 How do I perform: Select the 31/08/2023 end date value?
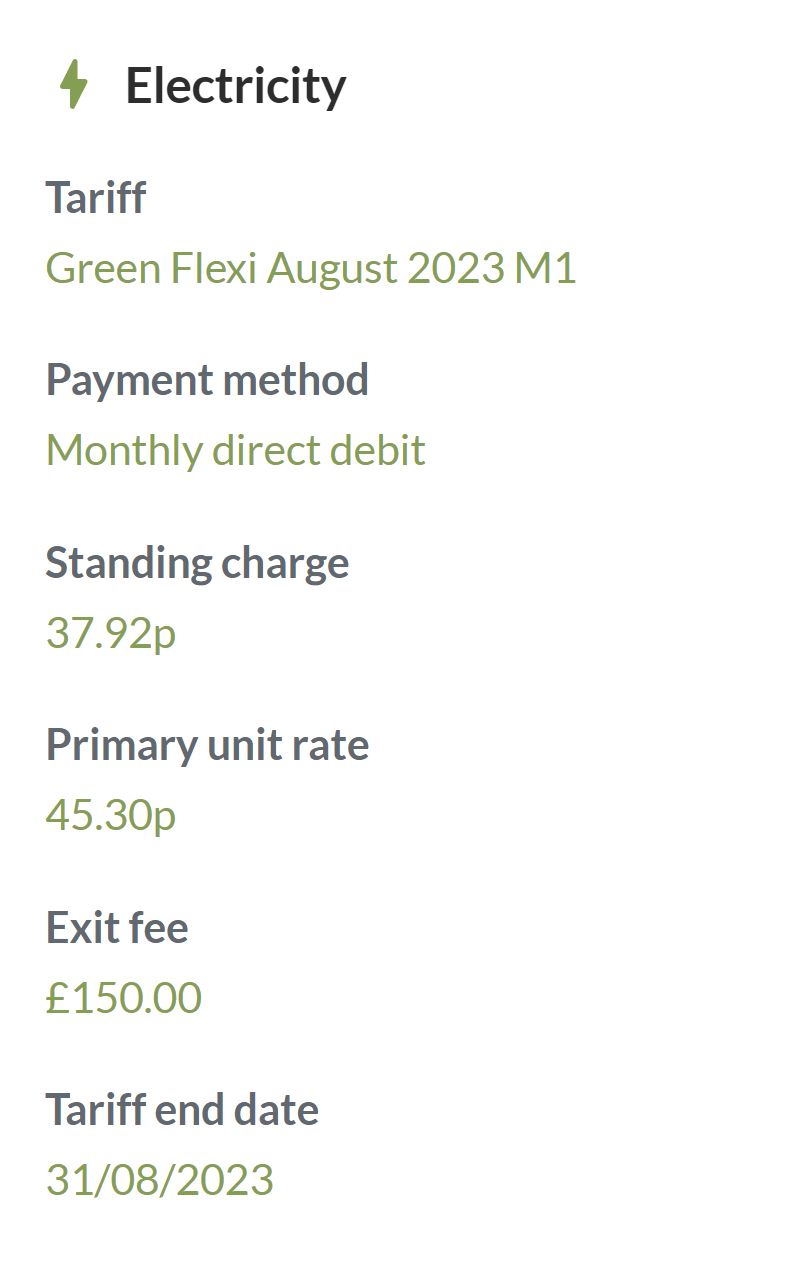tap(160, 1180)
